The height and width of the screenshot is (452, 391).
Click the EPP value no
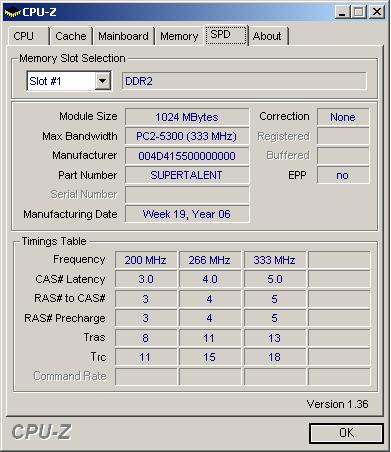tap(343, 175)
